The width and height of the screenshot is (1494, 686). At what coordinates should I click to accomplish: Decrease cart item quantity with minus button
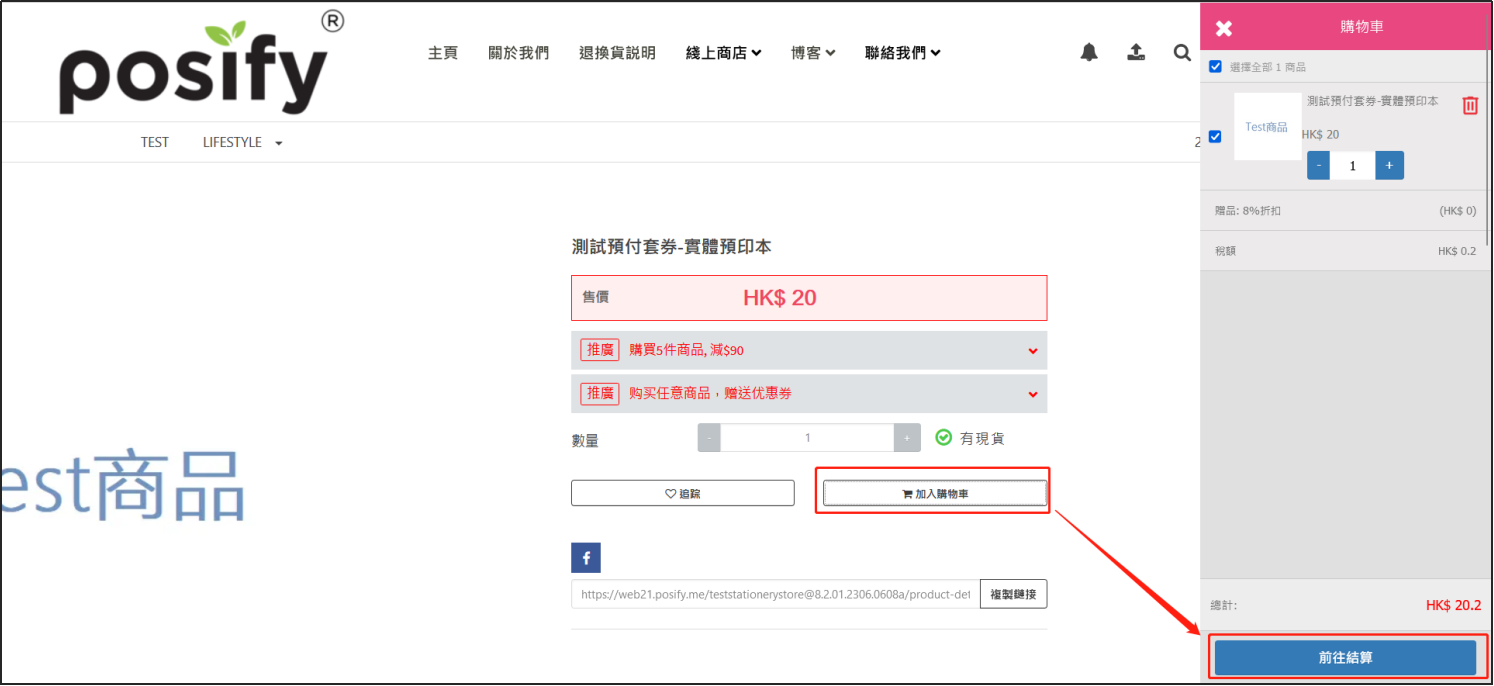coord(1318,166)
